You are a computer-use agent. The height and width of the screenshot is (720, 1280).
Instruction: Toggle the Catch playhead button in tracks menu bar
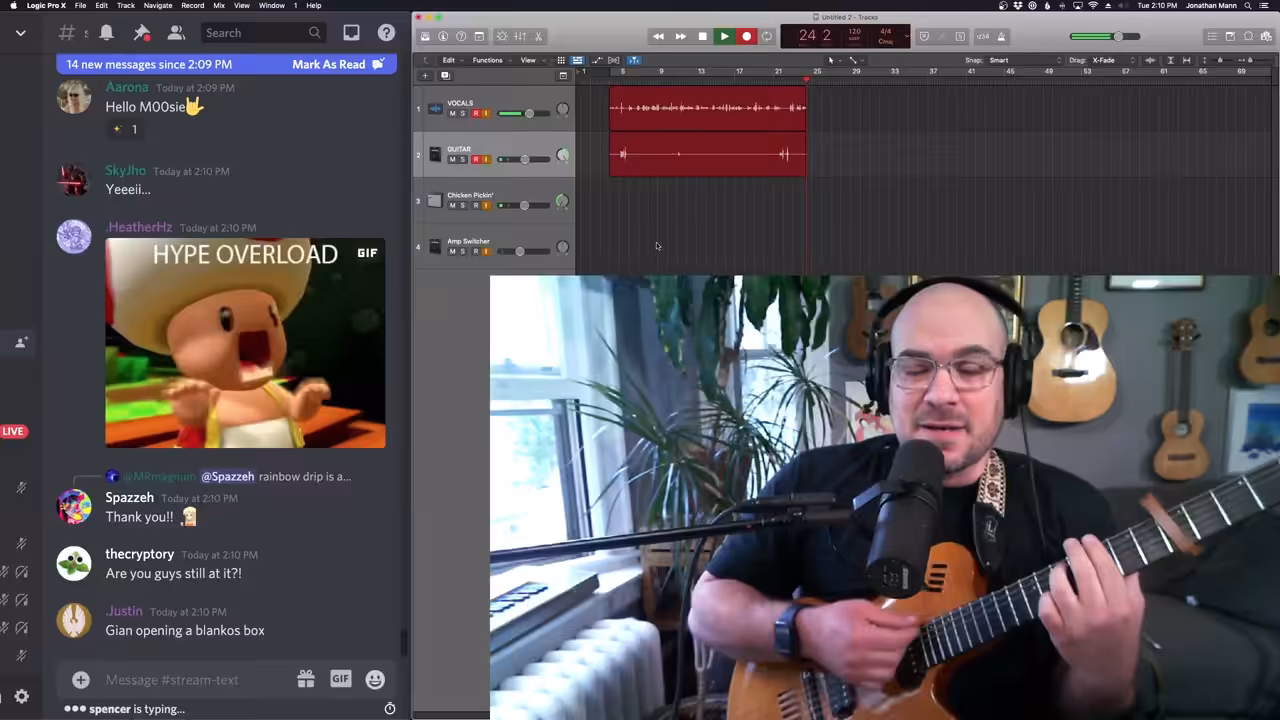(634, 60)
